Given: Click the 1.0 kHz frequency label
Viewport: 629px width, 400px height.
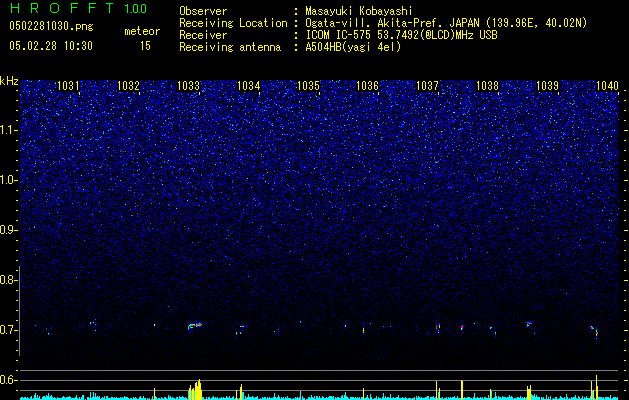Looking at the screenshot, I should [x=8, y=180].
